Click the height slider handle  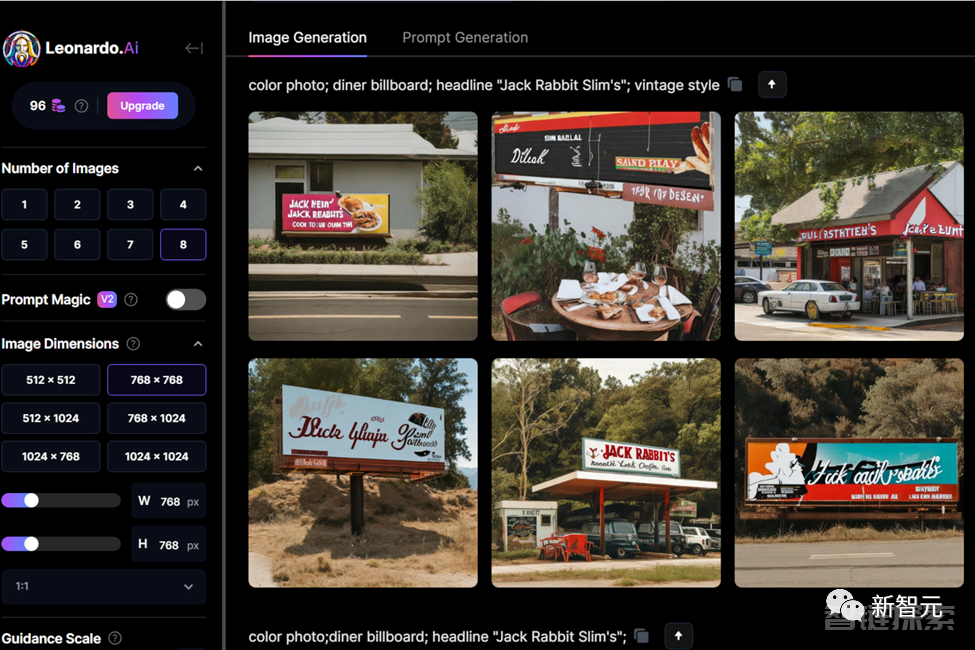(x=31, y=544)
